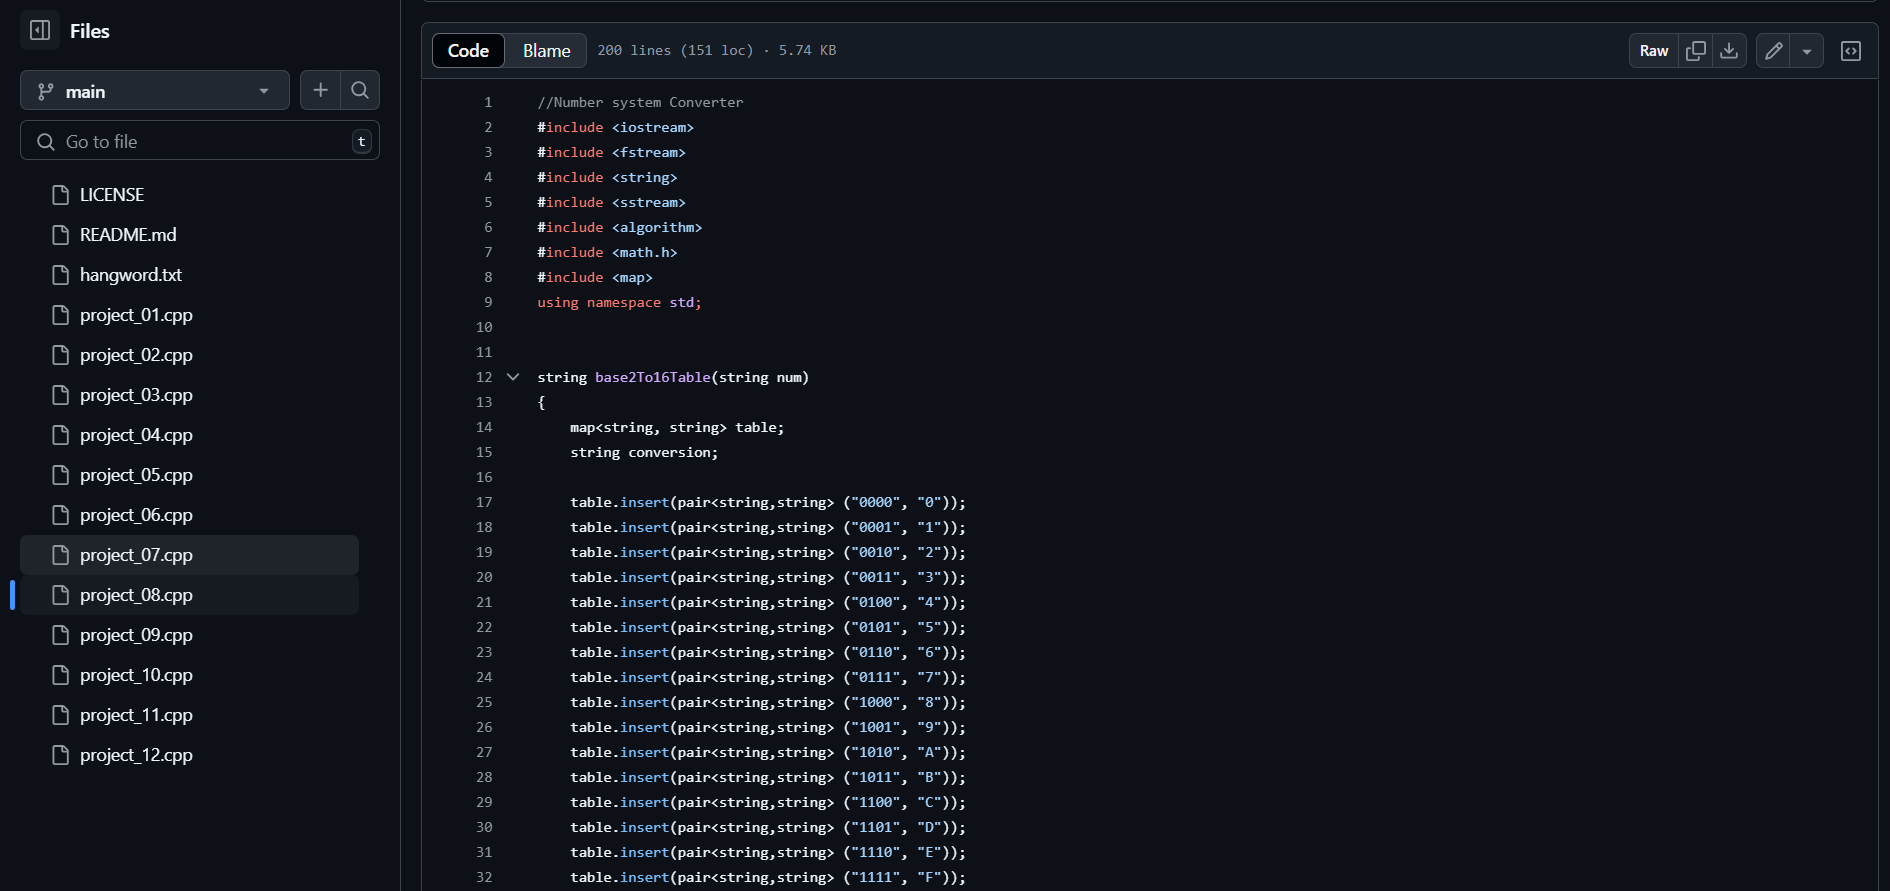Click the base2To16Table function name

click(x=653, y=377)
